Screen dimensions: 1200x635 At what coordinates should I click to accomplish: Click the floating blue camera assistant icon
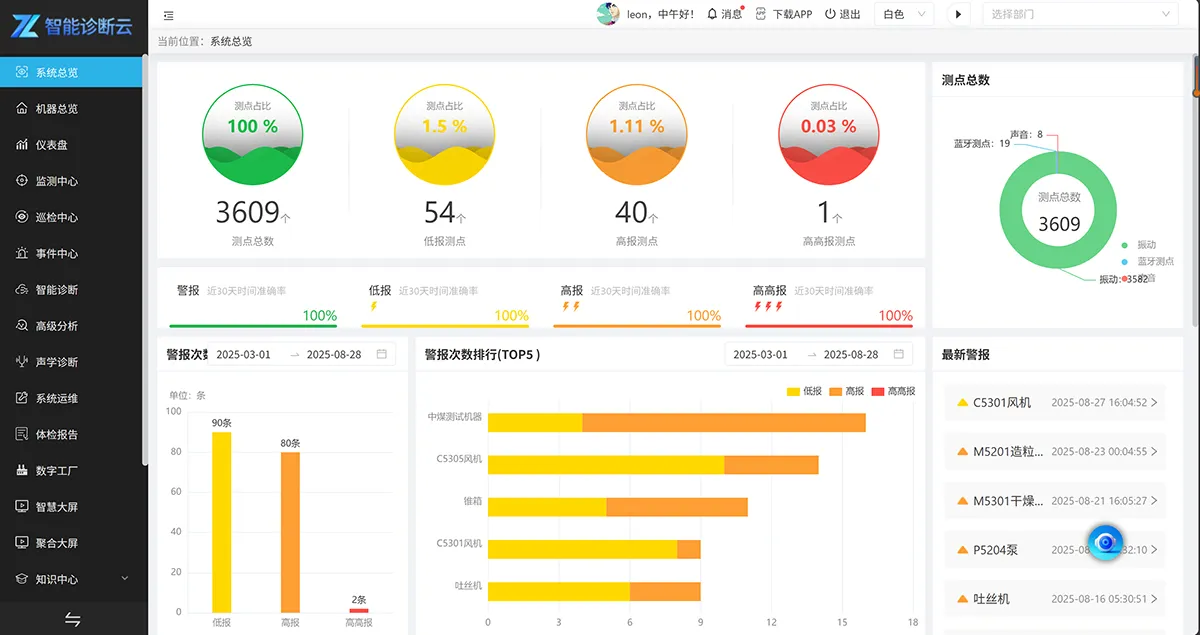point(1105,542)
